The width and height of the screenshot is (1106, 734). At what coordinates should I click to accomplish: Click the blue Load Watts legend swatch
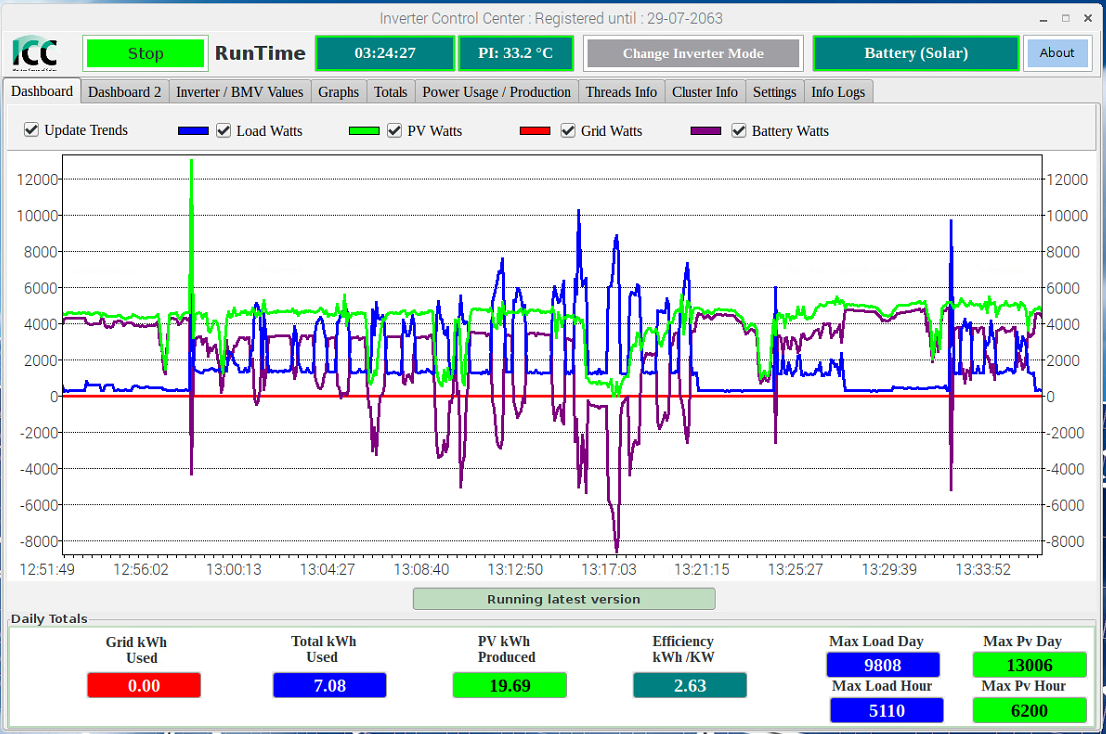(x=193, y=131)
